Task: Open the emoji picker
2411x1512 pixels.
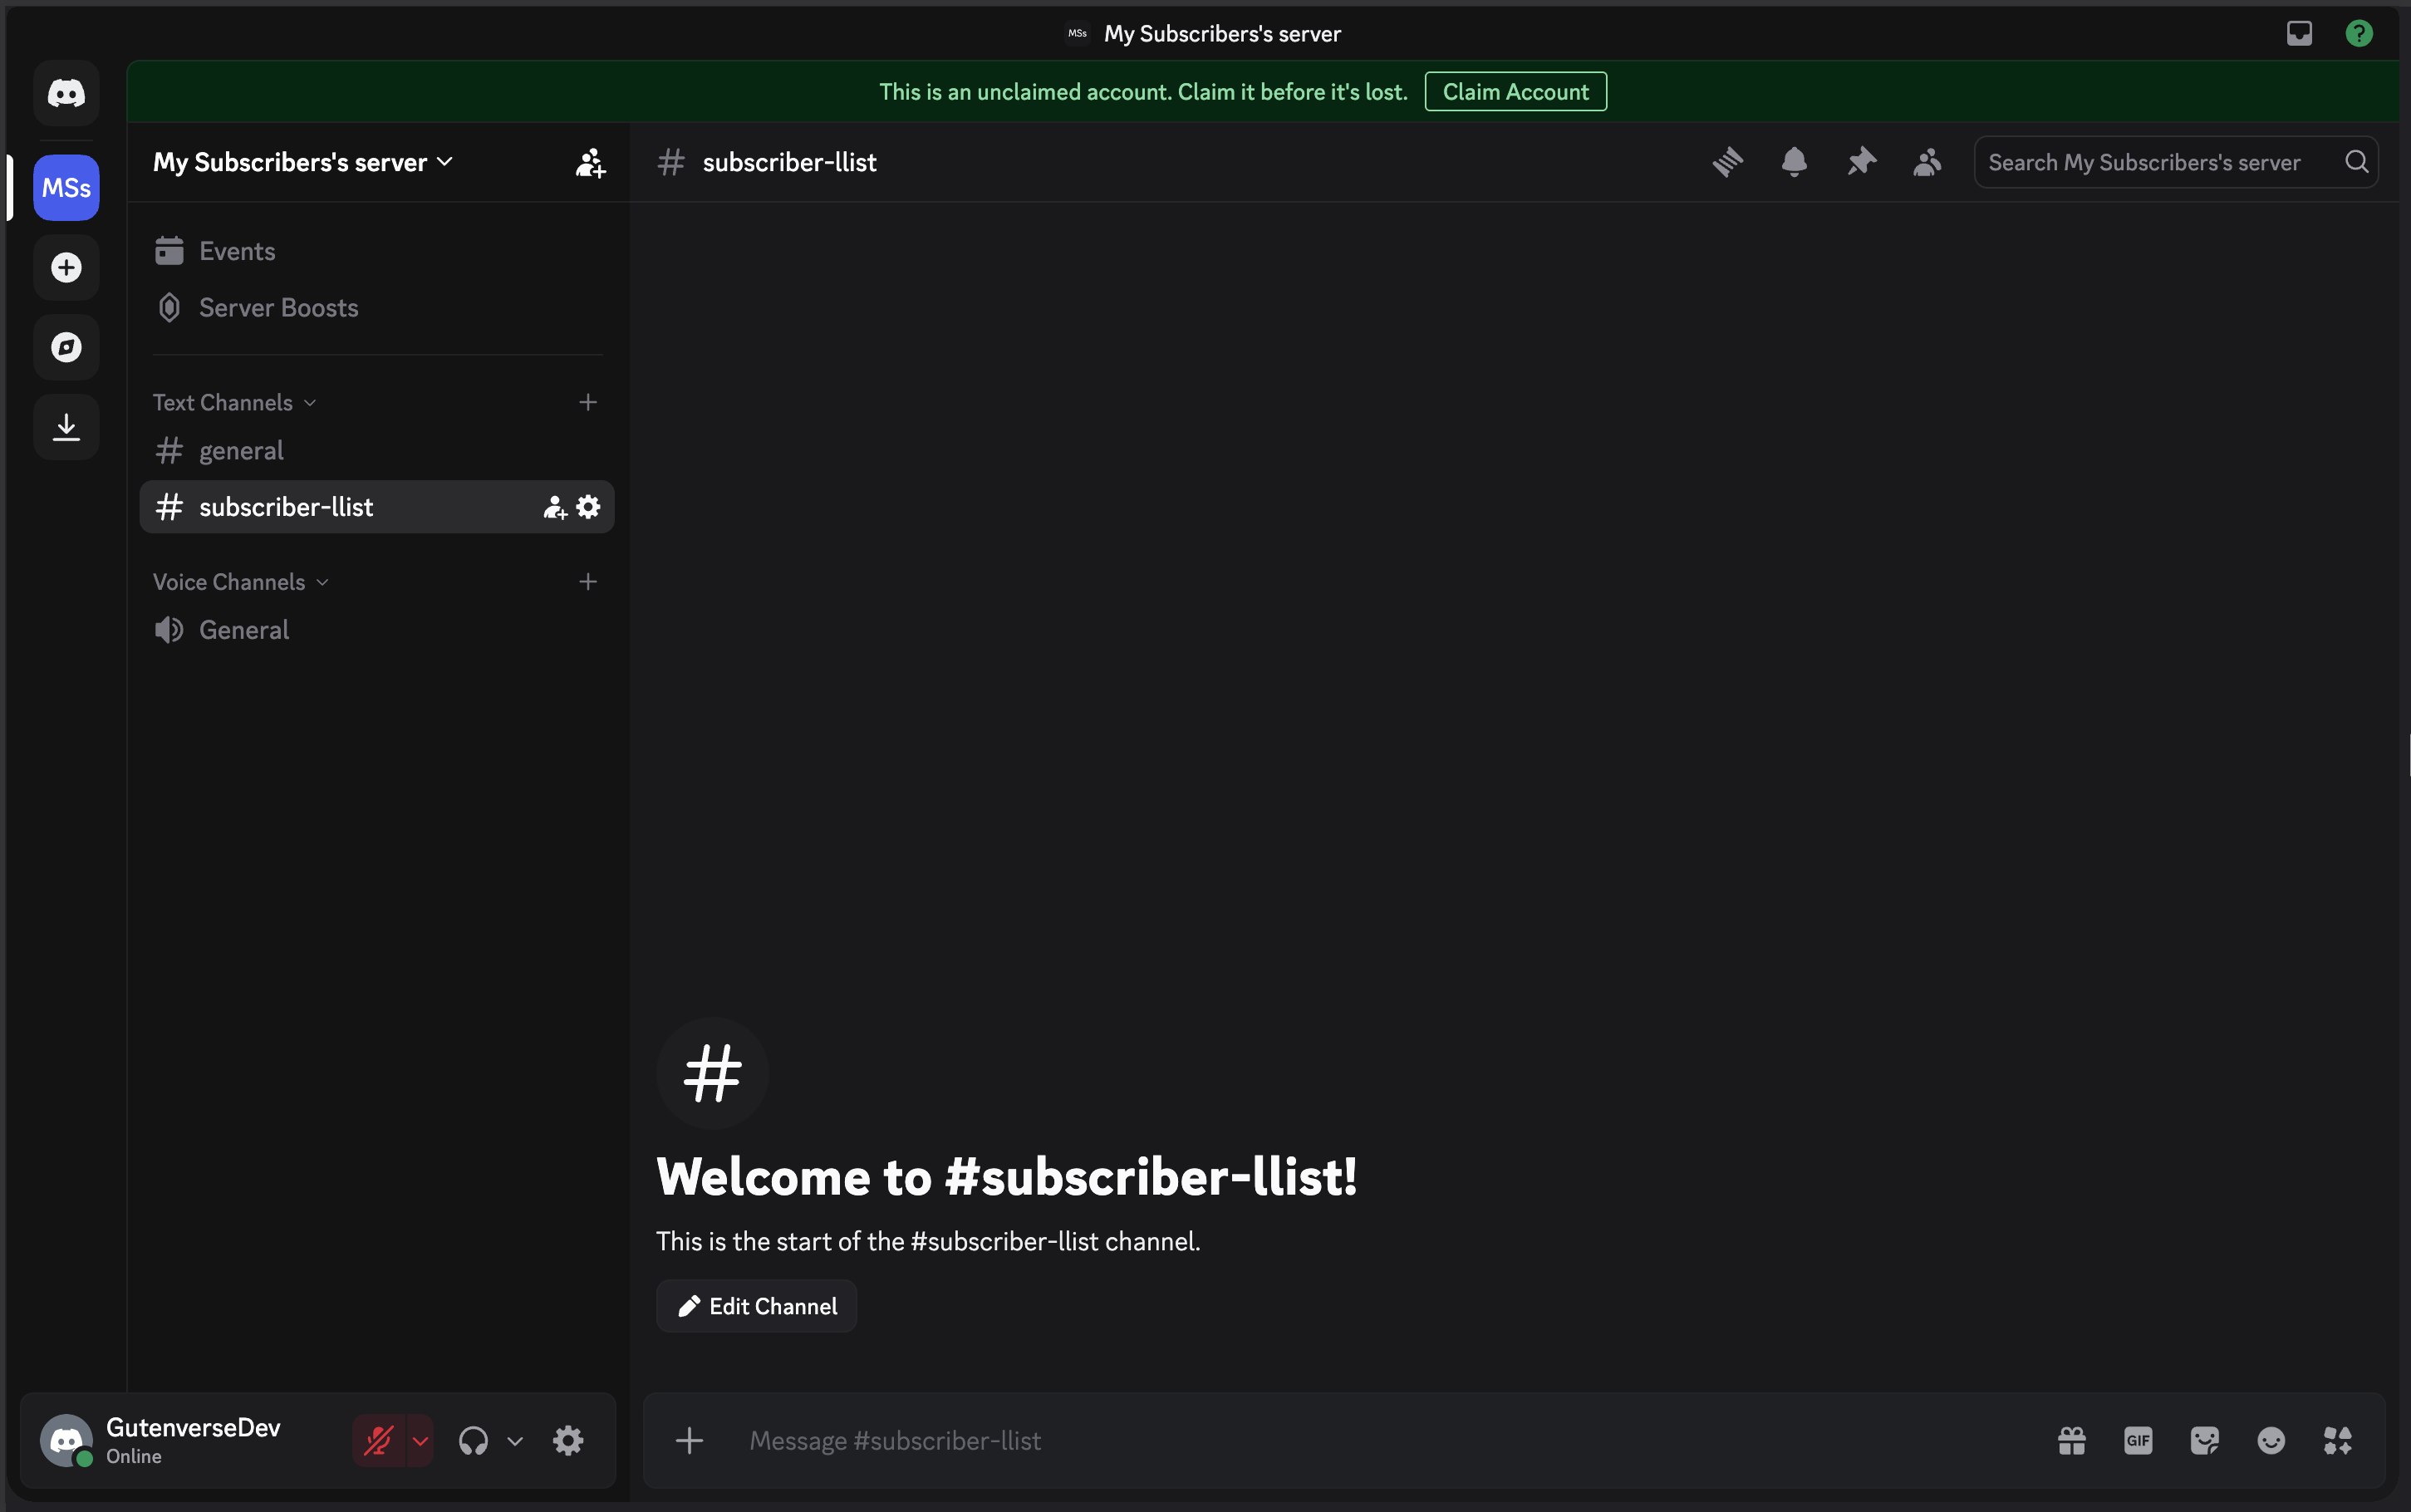Action: click(2271, 1441)
